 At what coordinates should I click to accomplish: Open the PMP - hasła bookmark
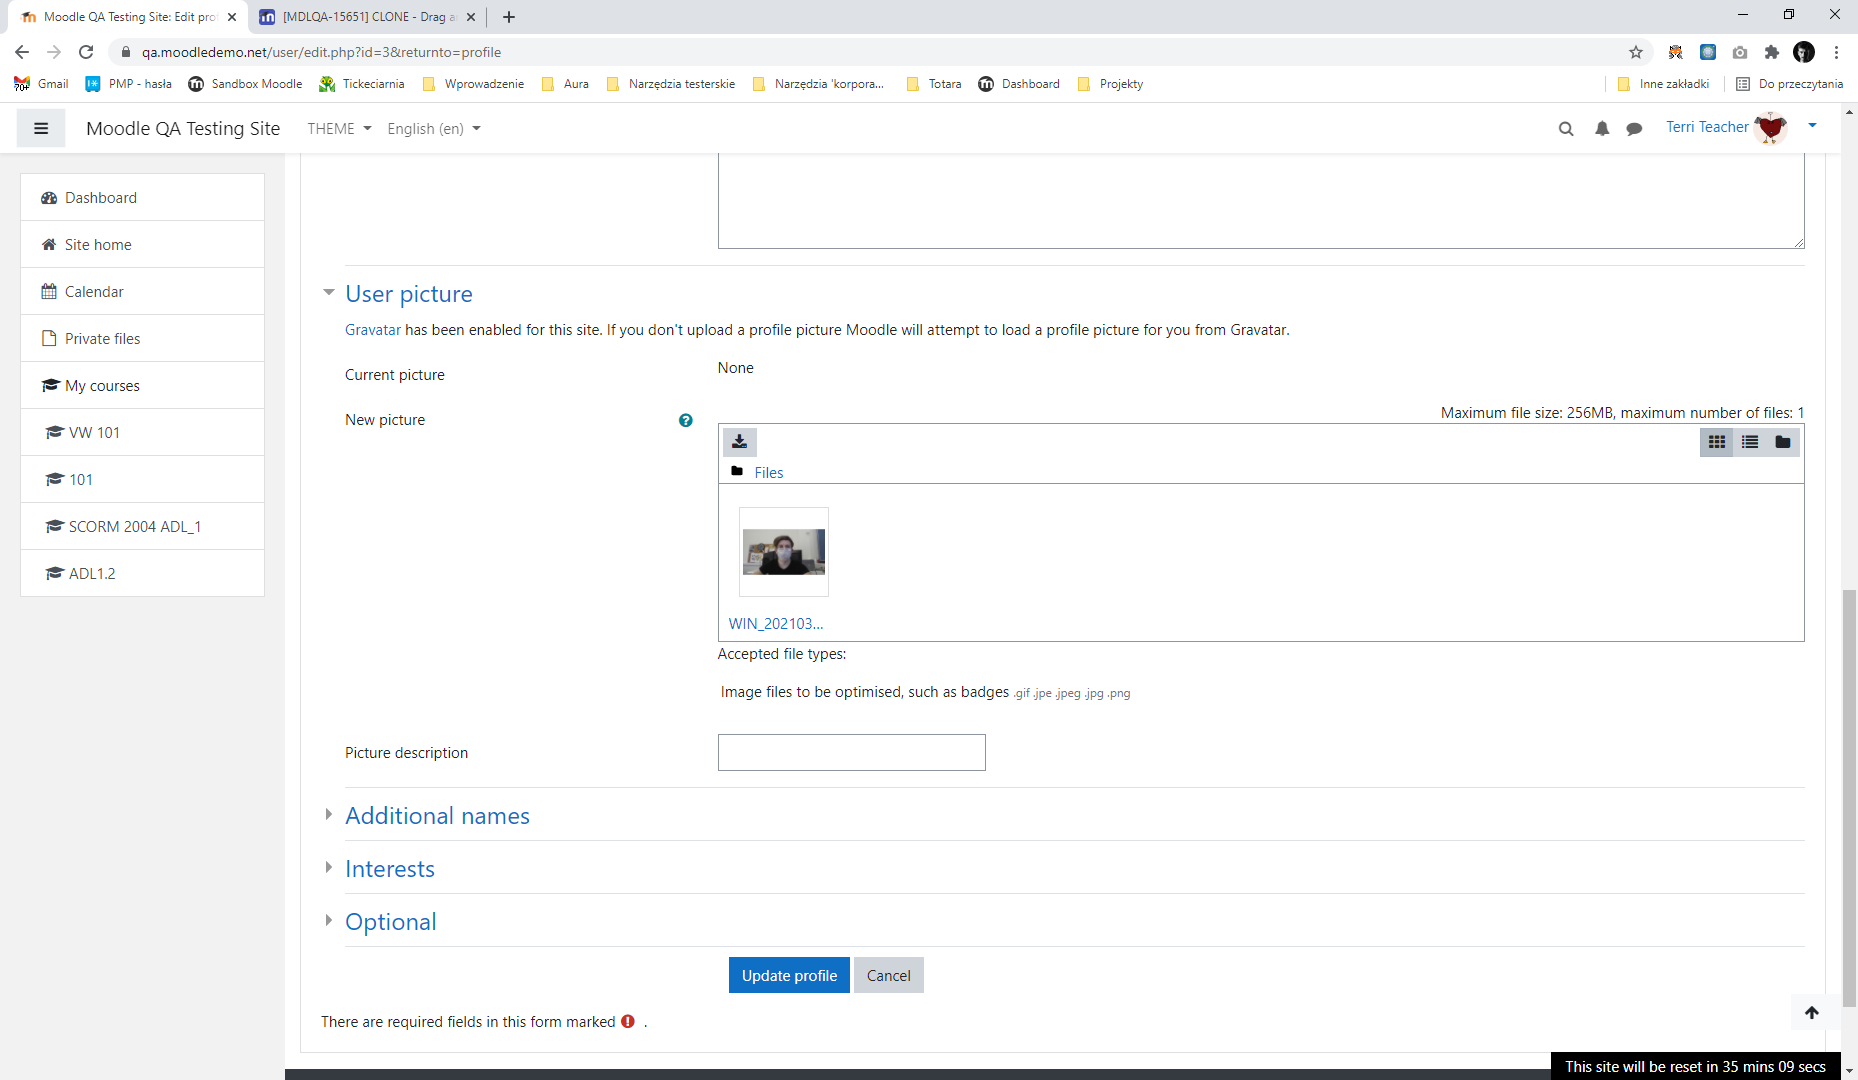(x=129, y=84)
